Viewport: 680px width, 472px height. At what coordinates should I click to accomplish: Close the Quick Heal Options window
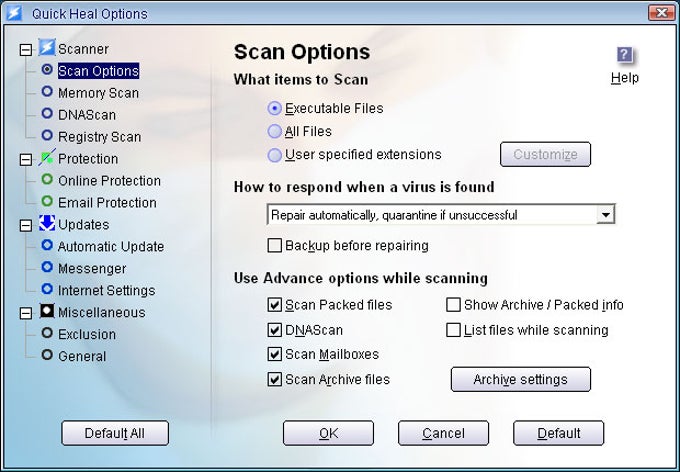(x=661, y=13)
